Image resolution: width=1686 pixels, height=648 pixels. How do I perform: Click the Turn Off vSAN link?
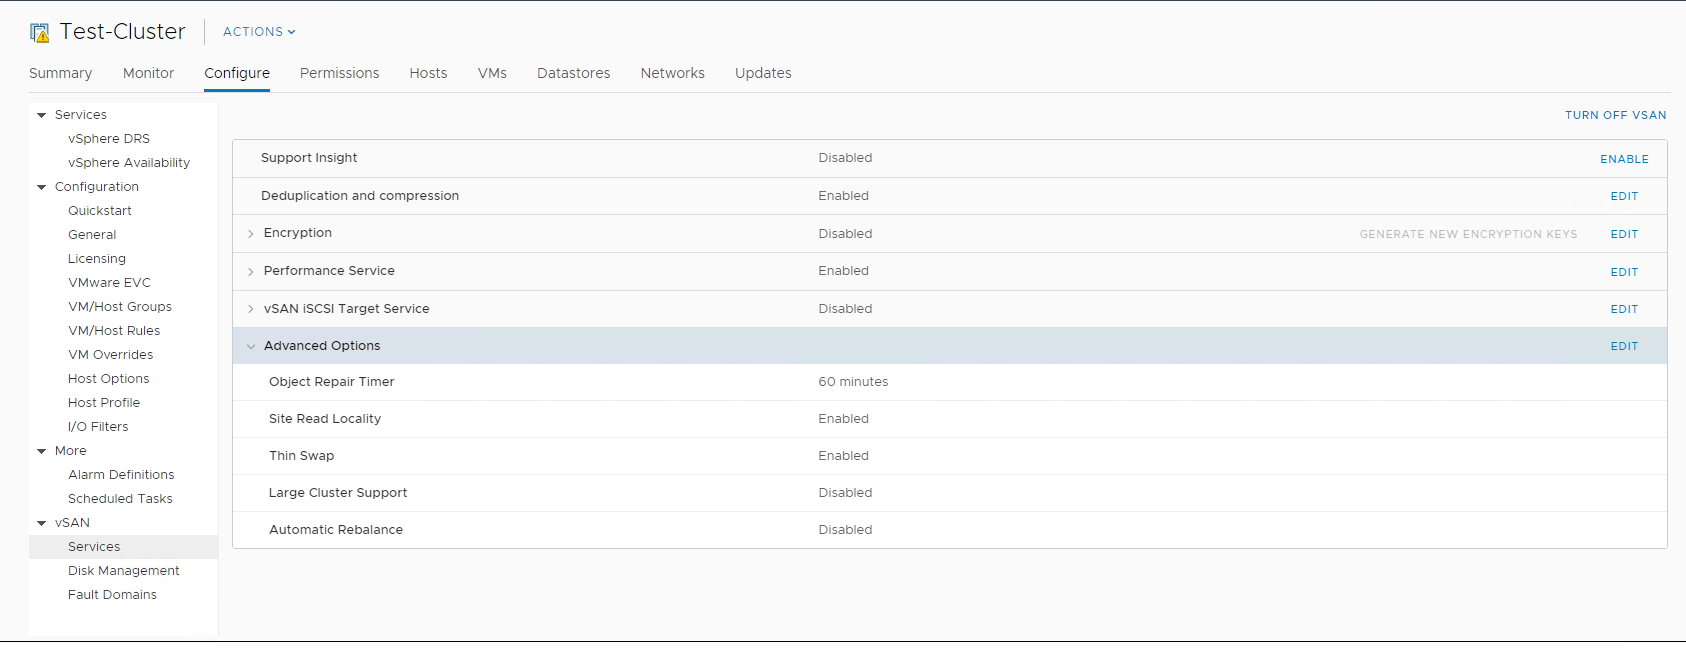click(1615, 115)
